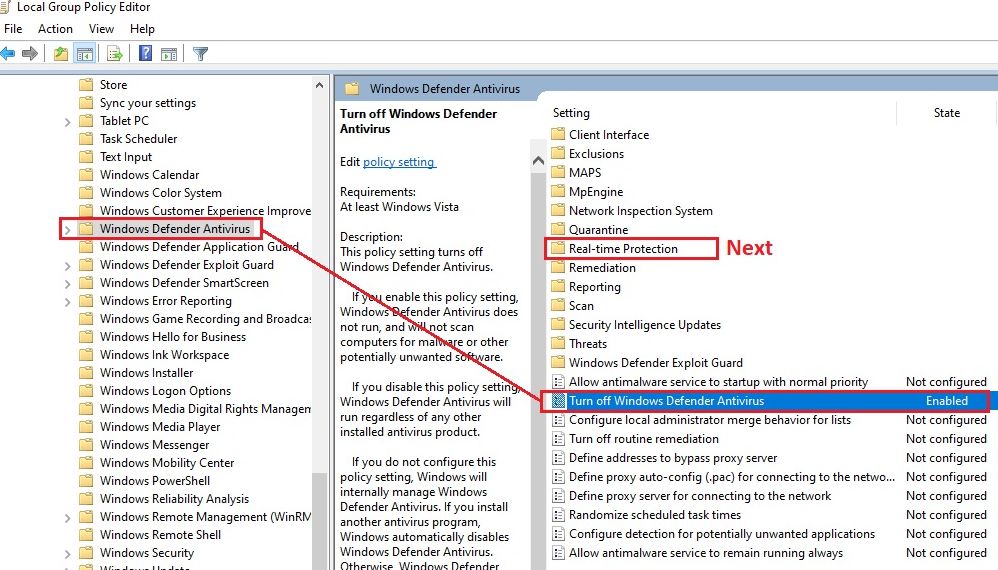Expand the Windows Defender Exploit Guard tree node
The height and width of the screenshot is (570, 998).
click(x=67, y=265)
